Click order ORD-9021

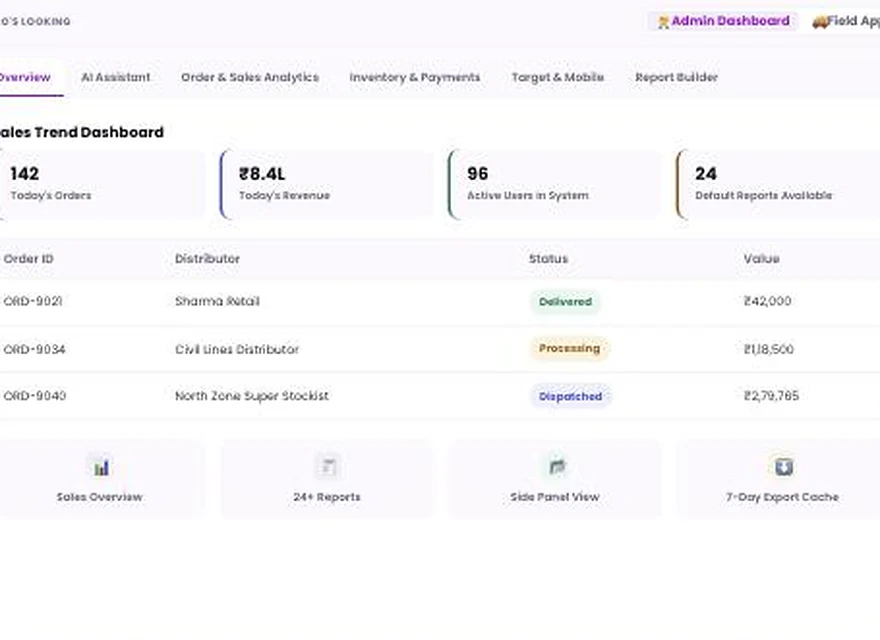(33, 301)
